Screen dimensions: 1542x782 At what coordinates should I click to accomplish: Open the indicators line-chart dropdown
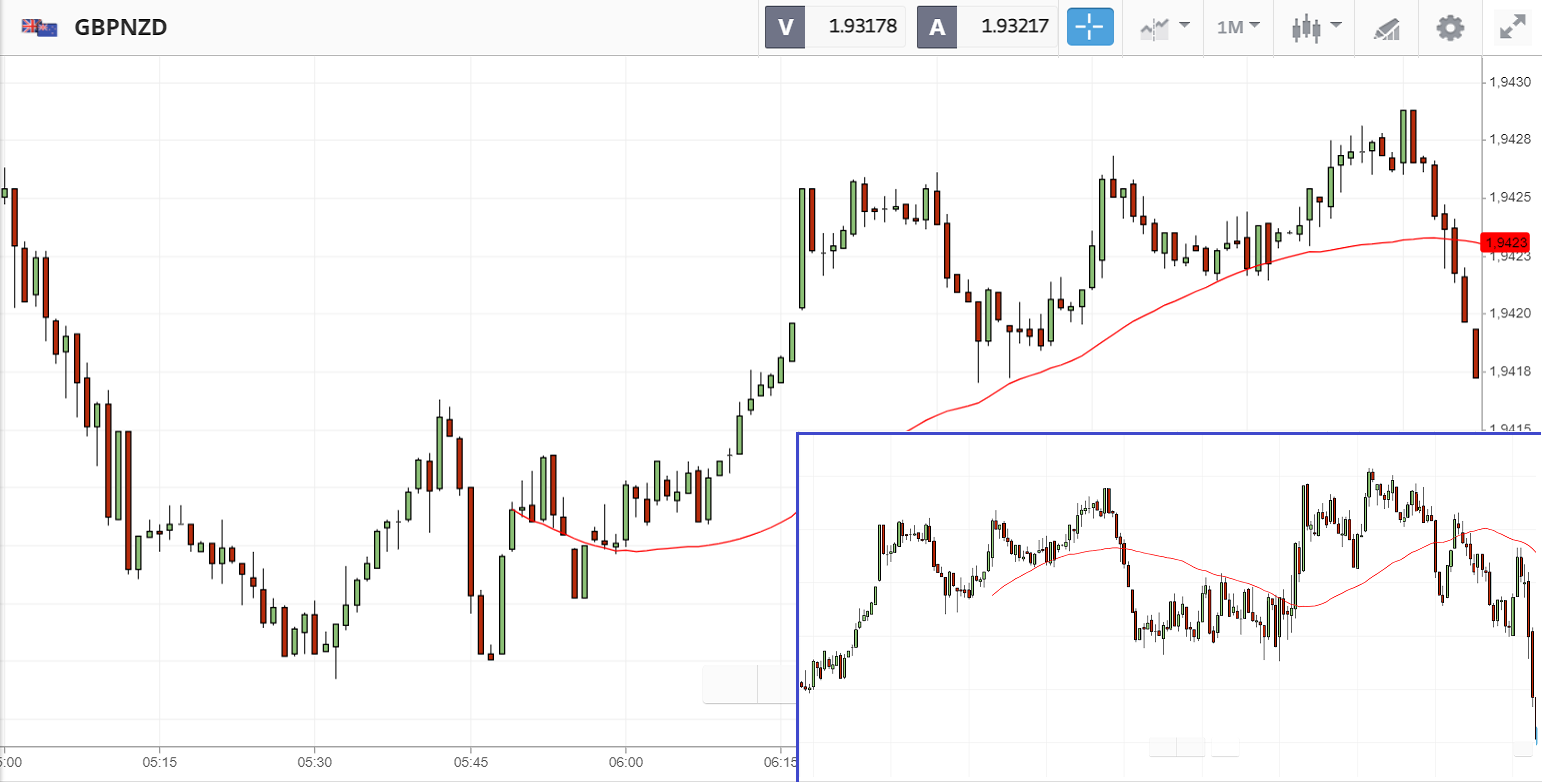[1165, 27]
